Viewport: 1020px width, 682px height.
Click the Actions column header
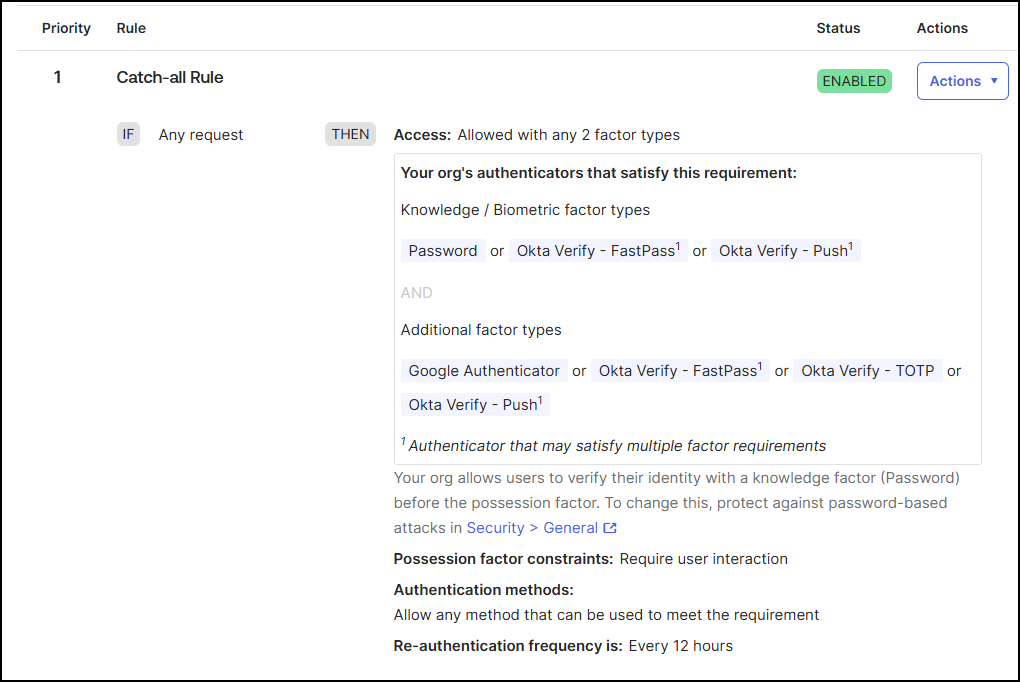[942, 28]
